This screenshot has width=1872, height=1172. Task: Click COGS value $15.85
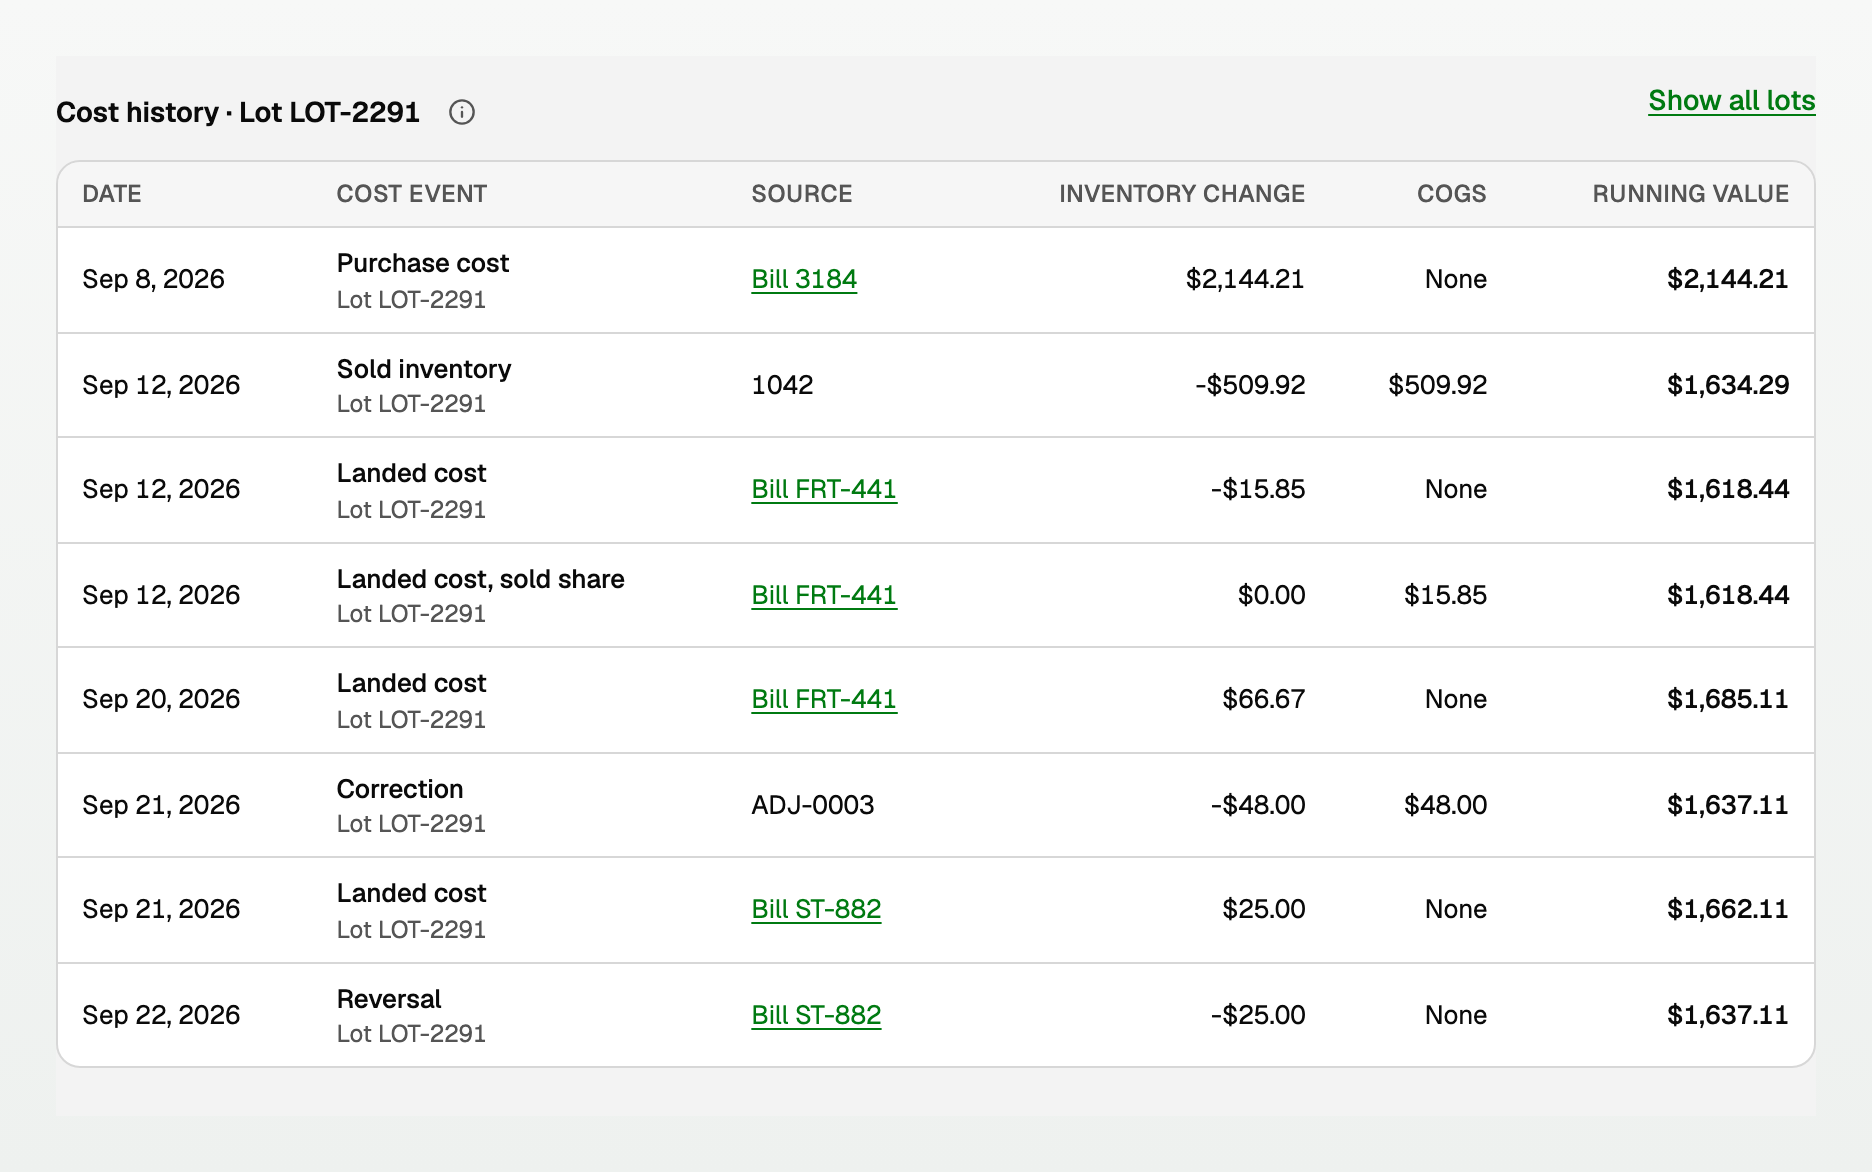1445,595
